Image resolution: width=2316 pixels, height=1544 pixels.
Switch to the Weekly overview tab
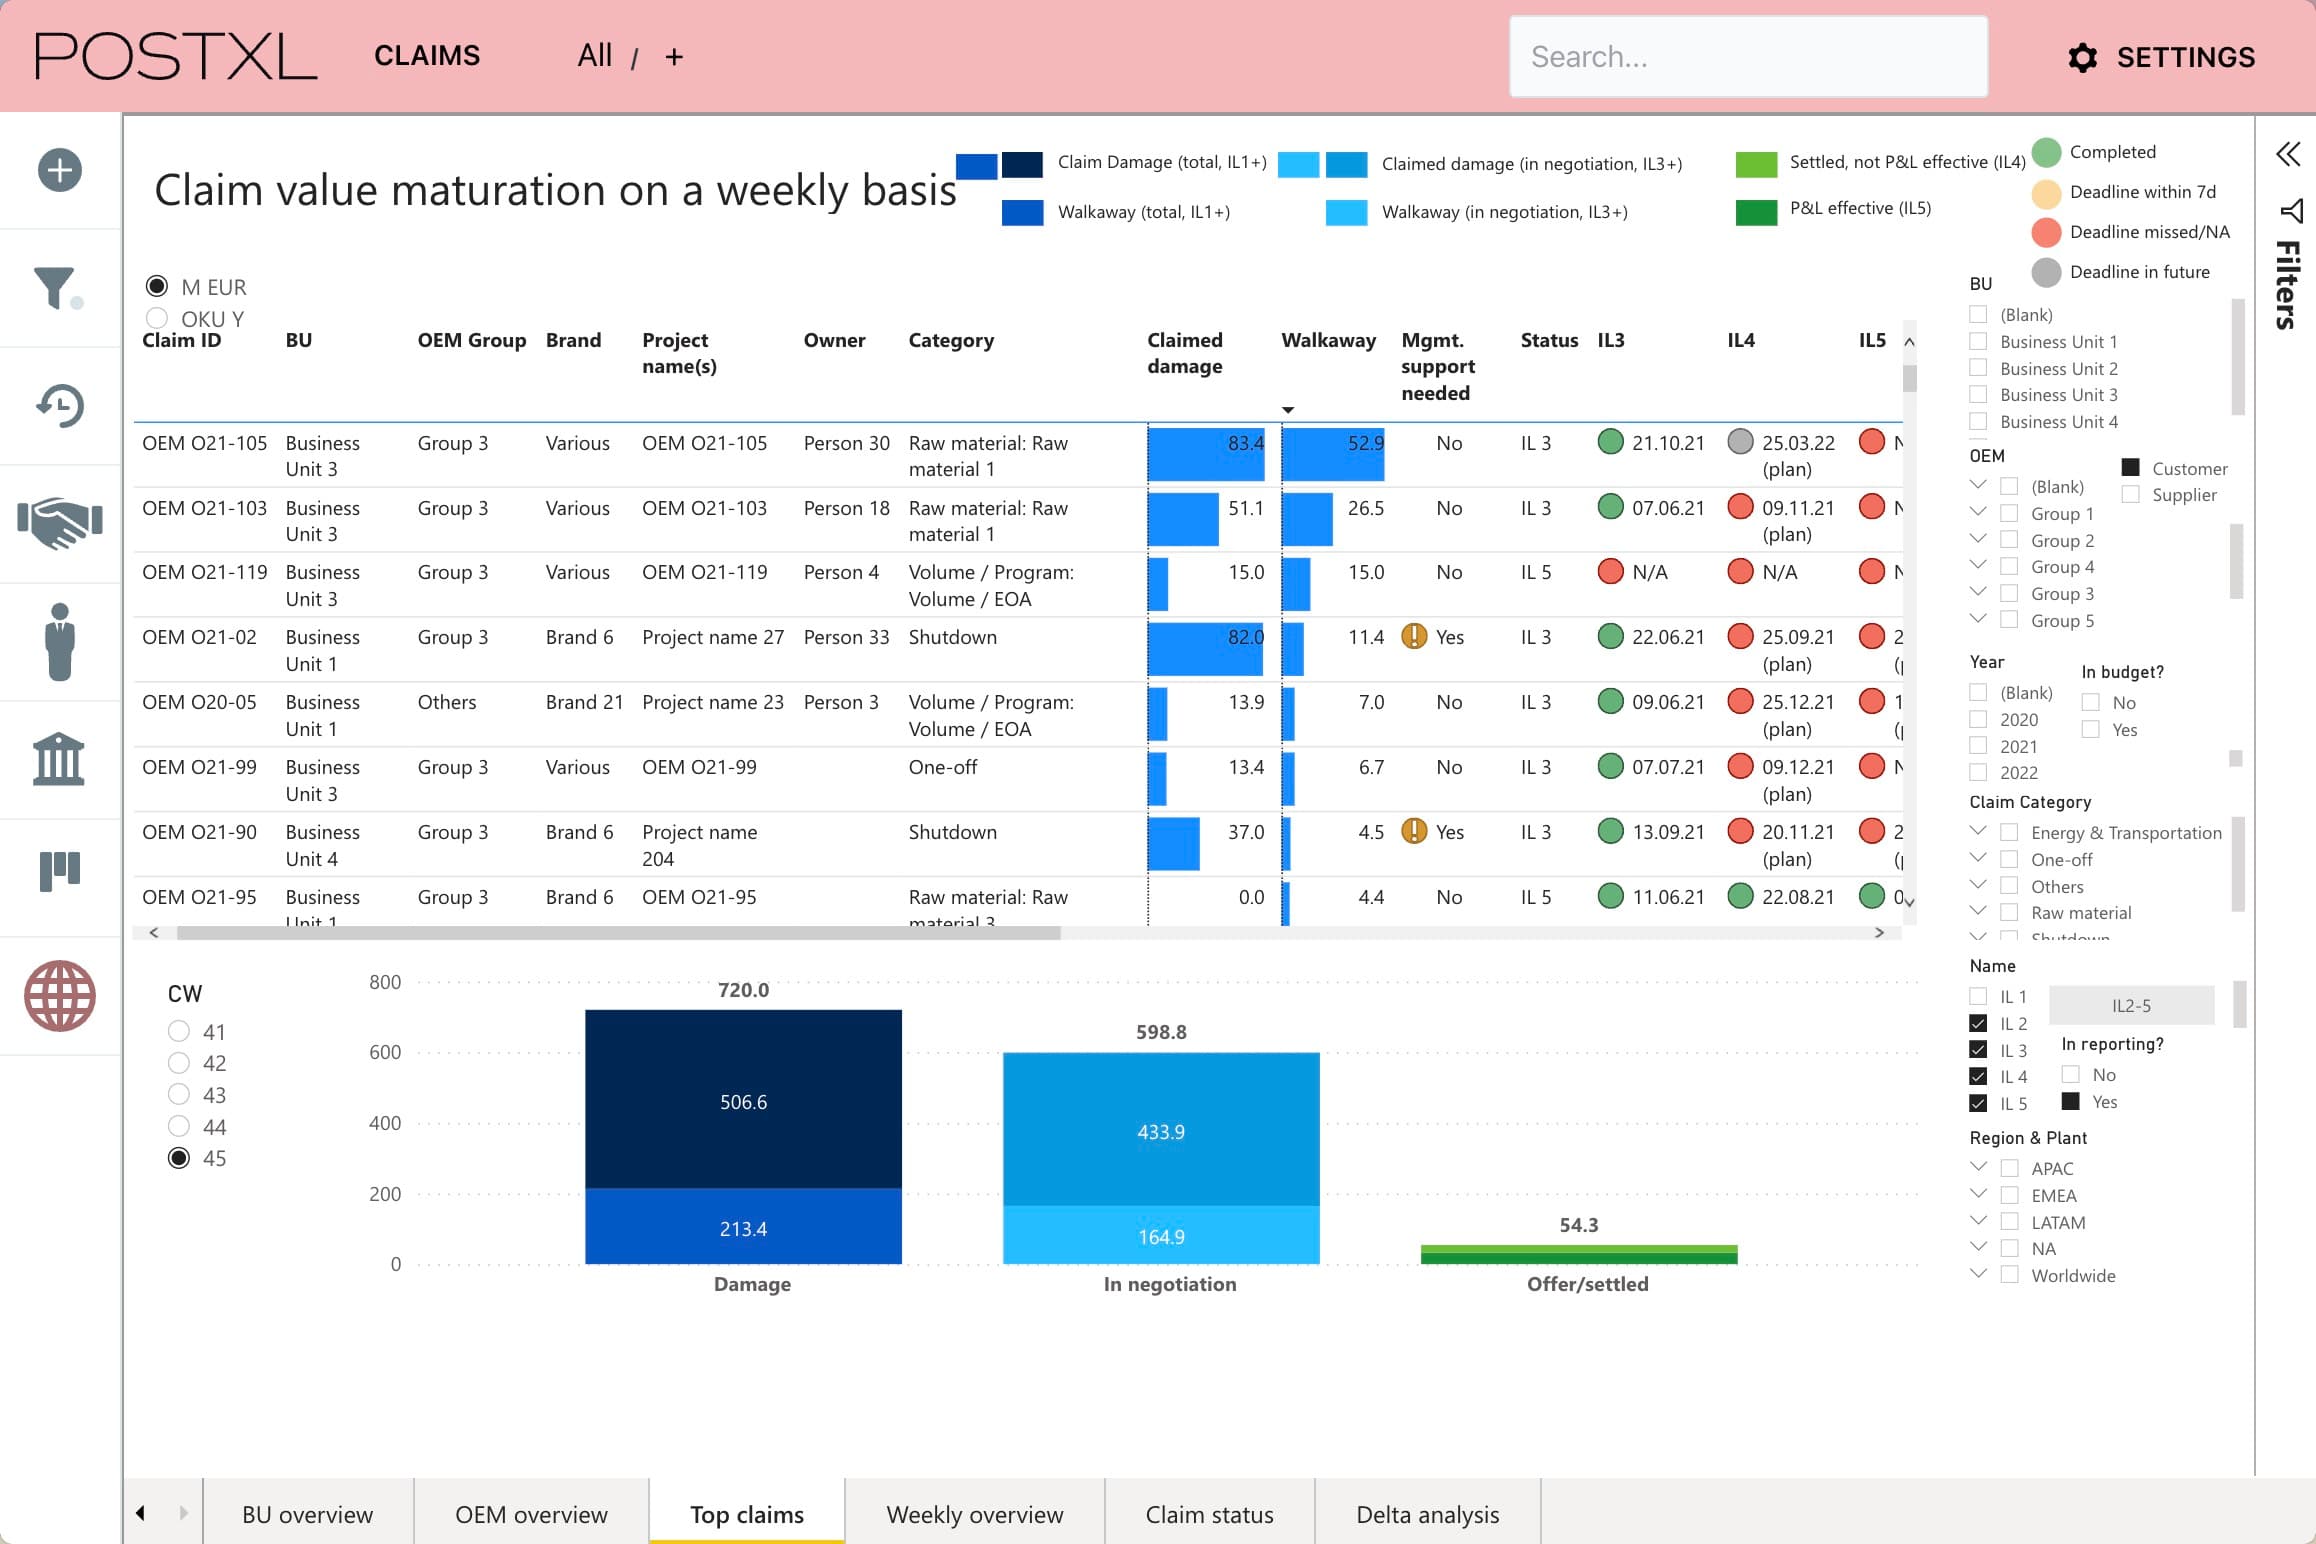pos(974,1514)
